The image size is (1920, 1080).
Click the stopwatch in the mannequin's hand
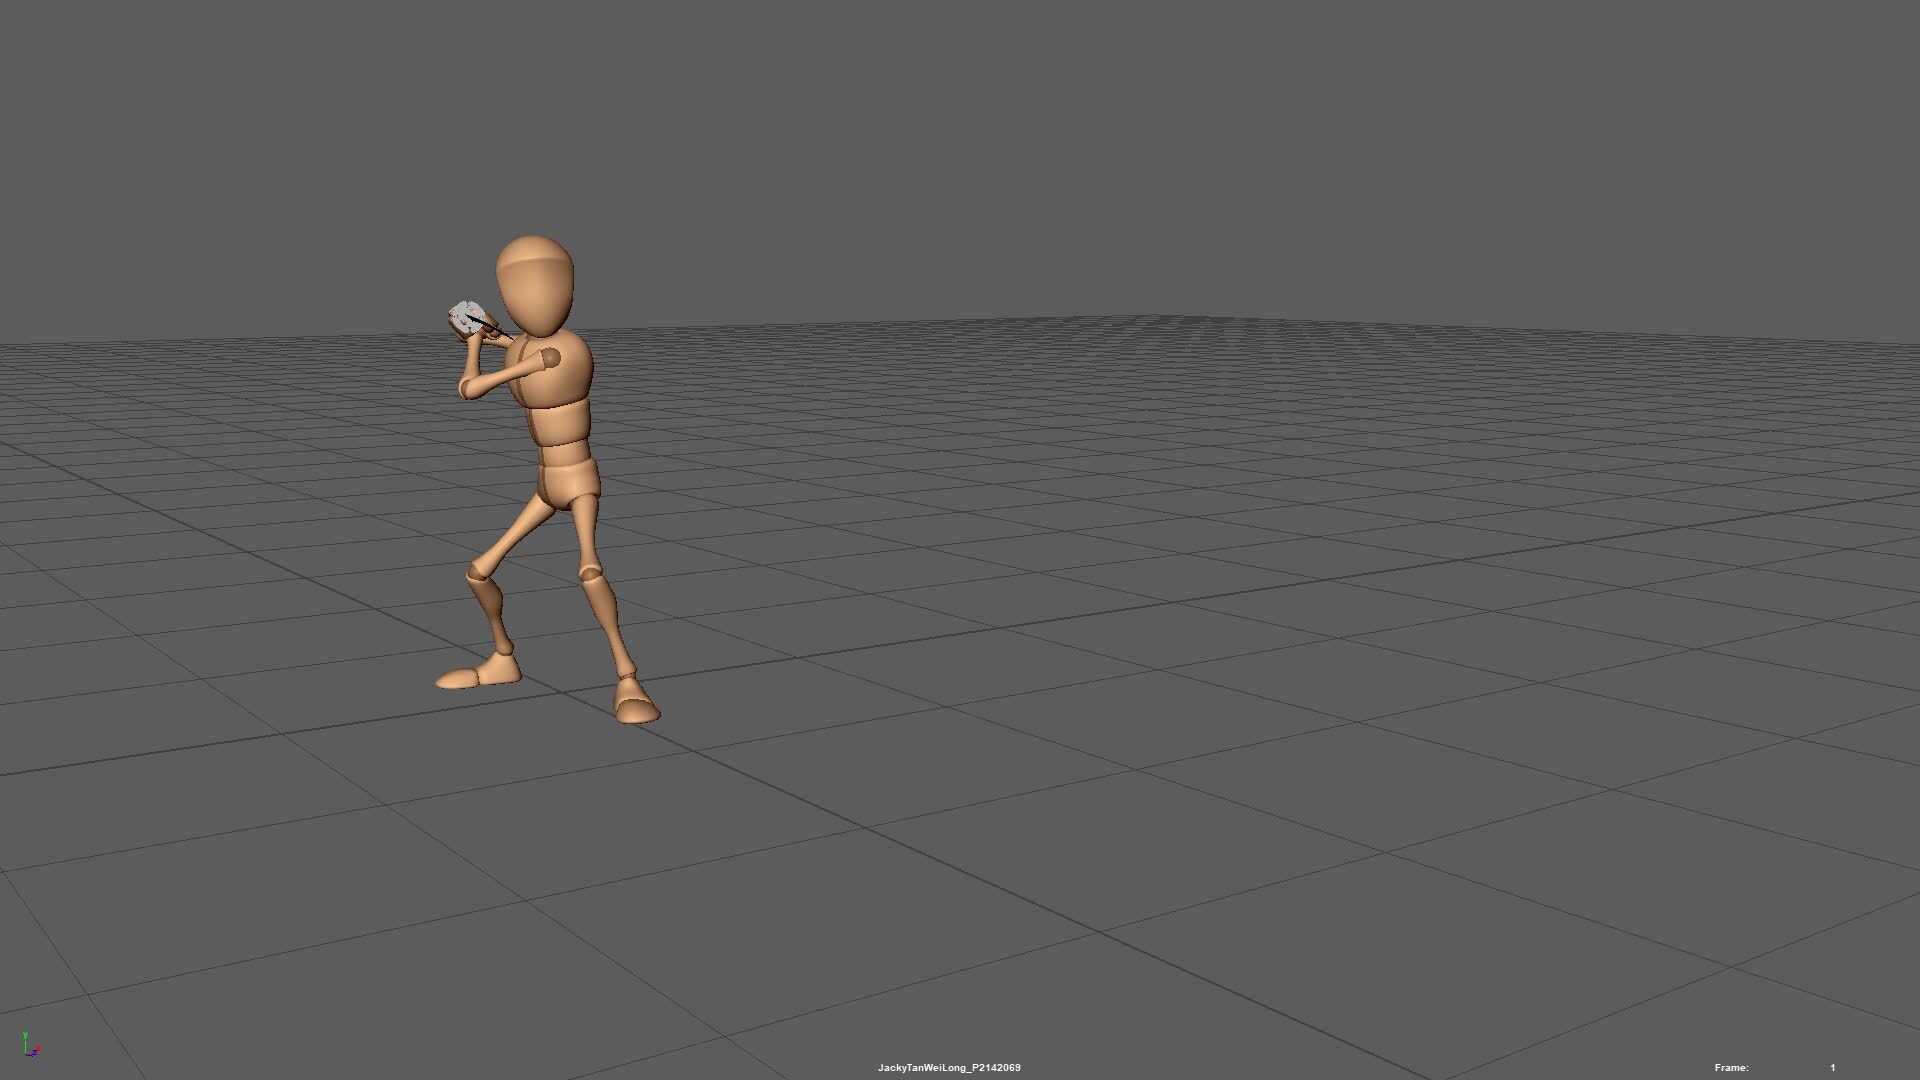click(x=464, y=315)
